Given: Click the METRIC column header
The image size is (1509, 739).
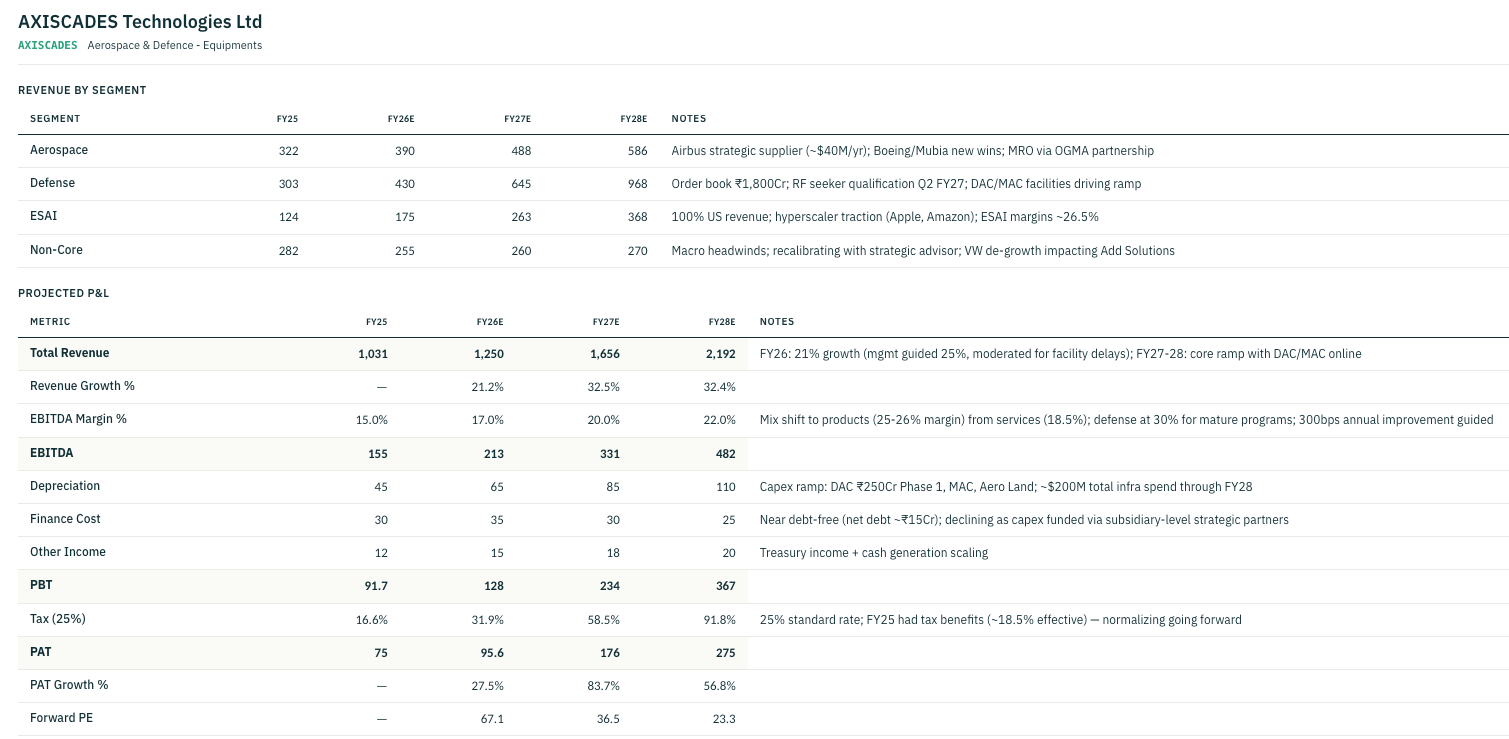Looking at the screenshot, I should click(x=50, y=322).
